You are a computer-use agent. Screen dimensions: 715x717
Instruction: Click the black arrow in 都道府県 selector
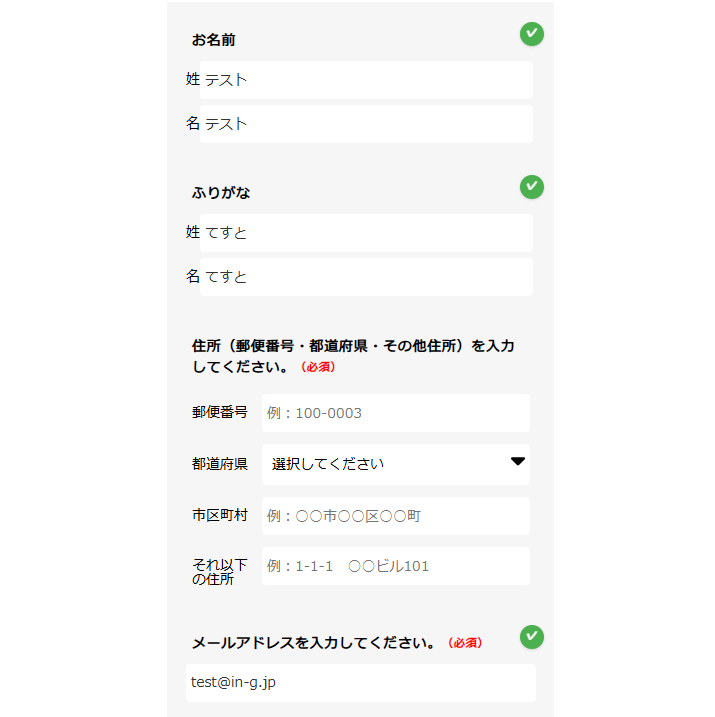pyautogui.click(x=517, y=462)
